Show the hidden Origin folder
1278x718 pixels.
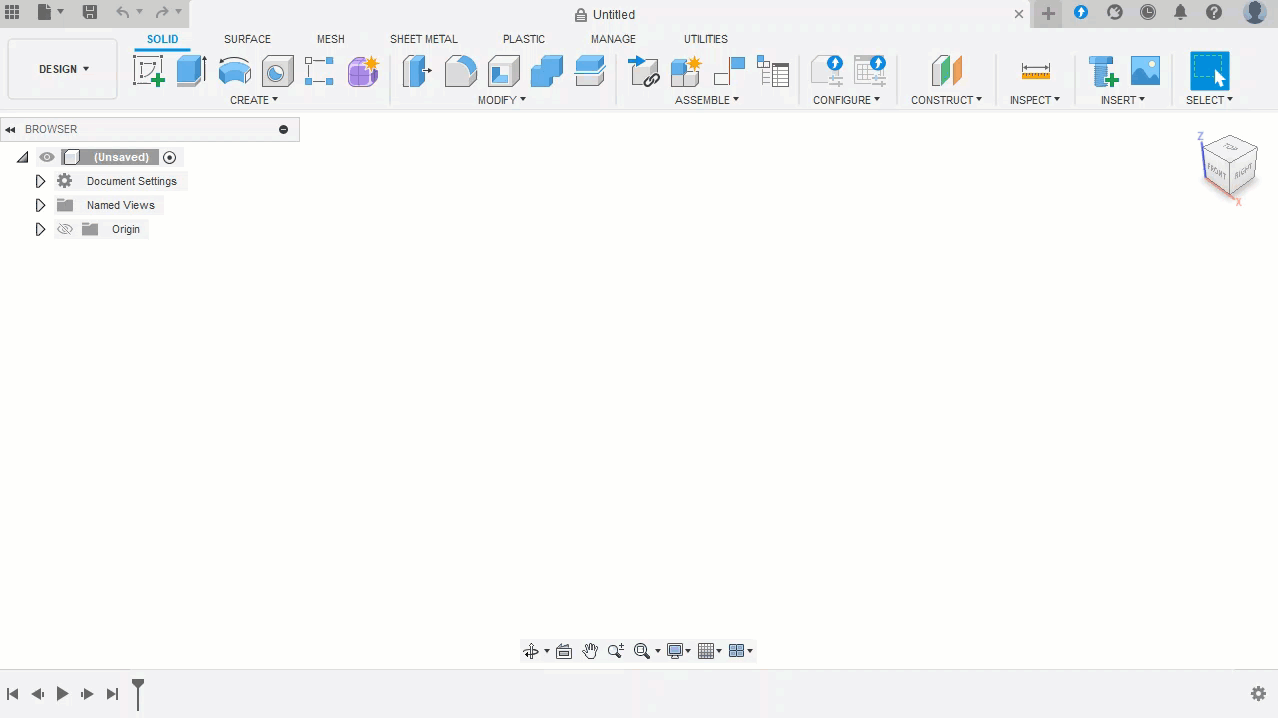point(65,229)
